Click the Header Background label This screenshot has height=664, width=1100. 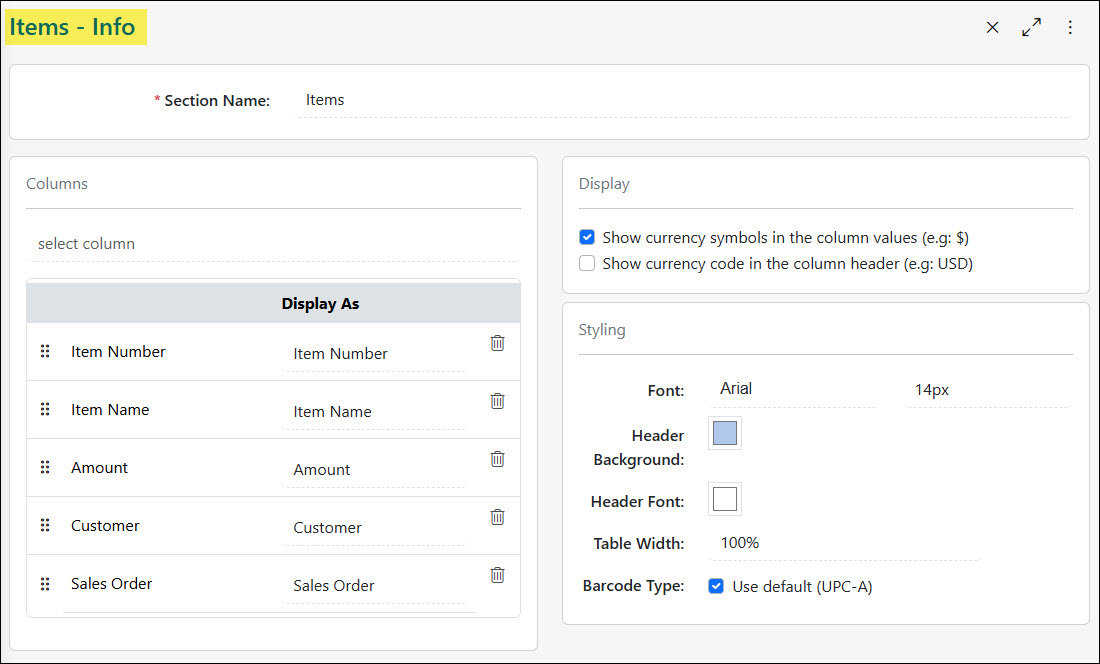point(638,447)
